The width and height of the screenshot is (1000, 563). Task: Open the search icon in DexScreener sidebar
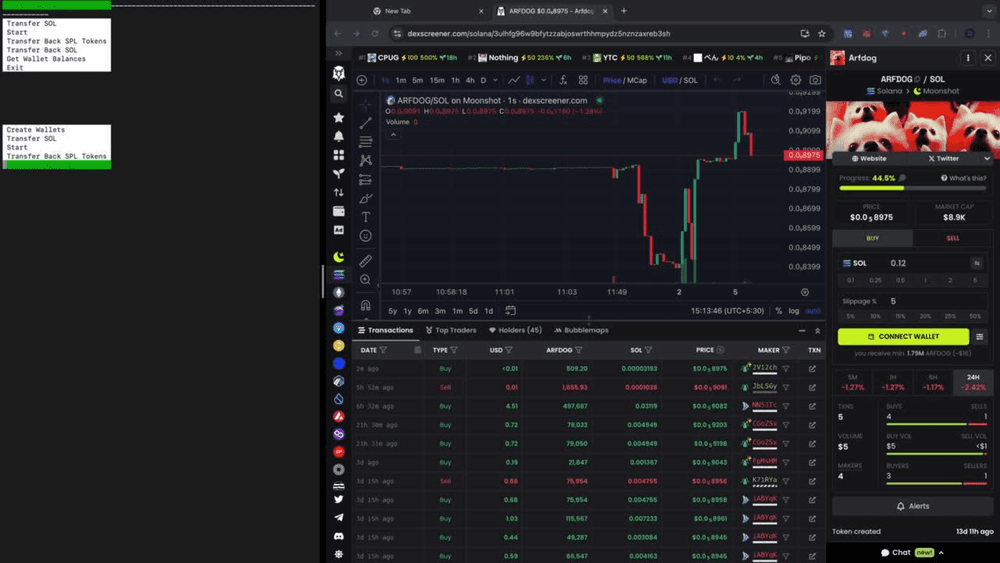[x=339, y=94]
